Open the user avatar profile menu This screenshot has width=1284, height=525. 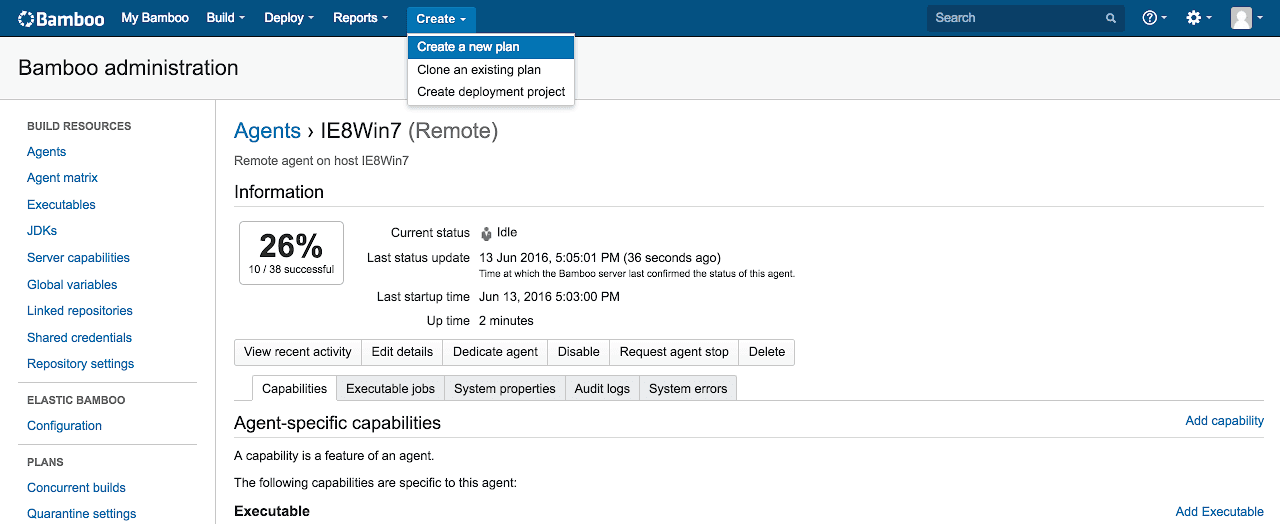pyautogui.click(x=1246, y=18)
